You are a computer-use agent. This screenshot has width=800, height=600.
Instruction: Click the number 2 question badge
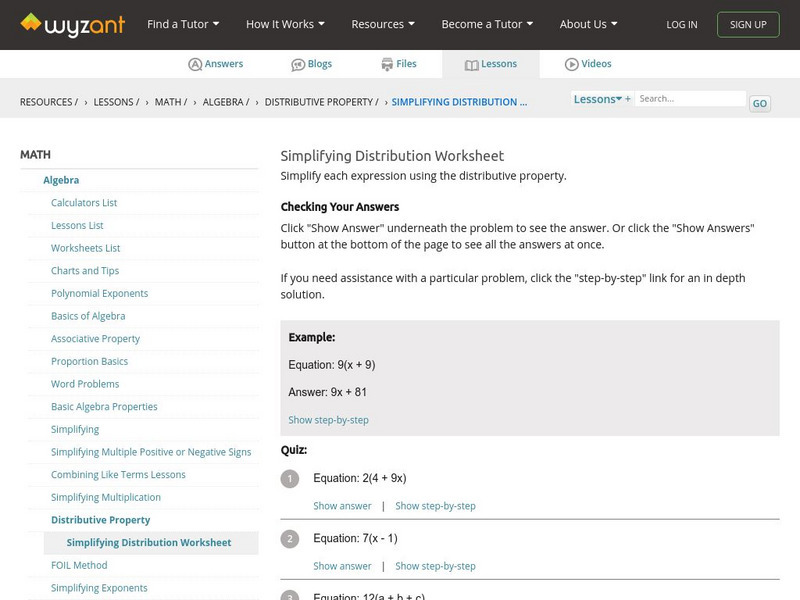[x=290, y=539]
